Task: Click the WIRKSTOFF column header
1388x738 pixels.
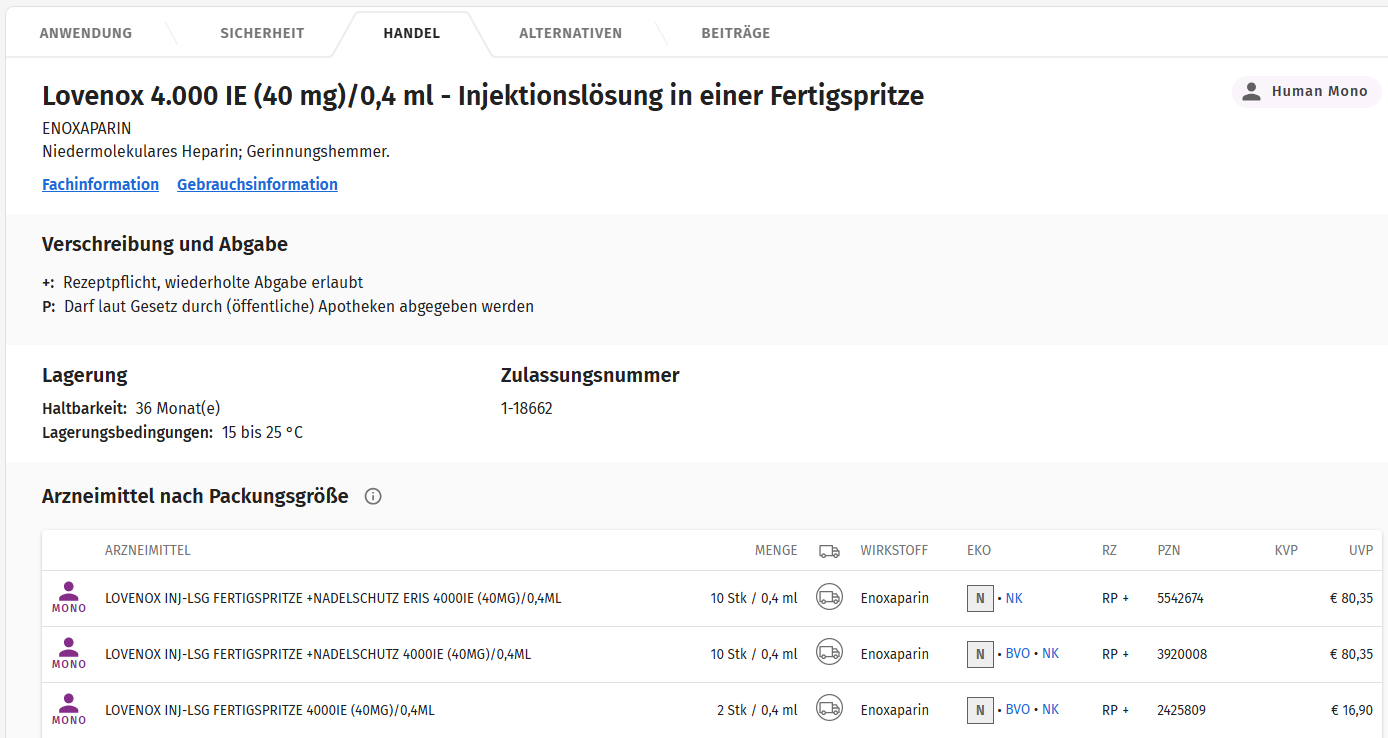Action: (x=894, y=551)
